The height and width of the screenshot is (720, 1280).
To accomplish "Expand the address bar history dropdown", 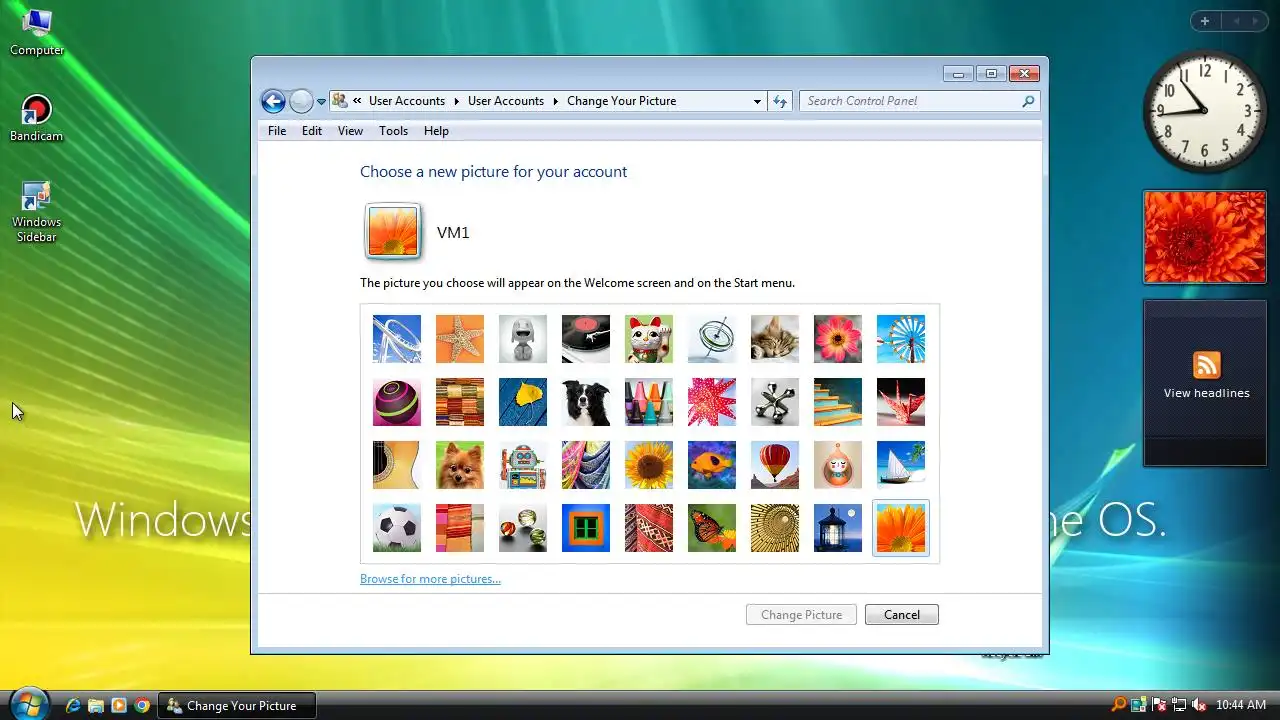I will 757,101.
